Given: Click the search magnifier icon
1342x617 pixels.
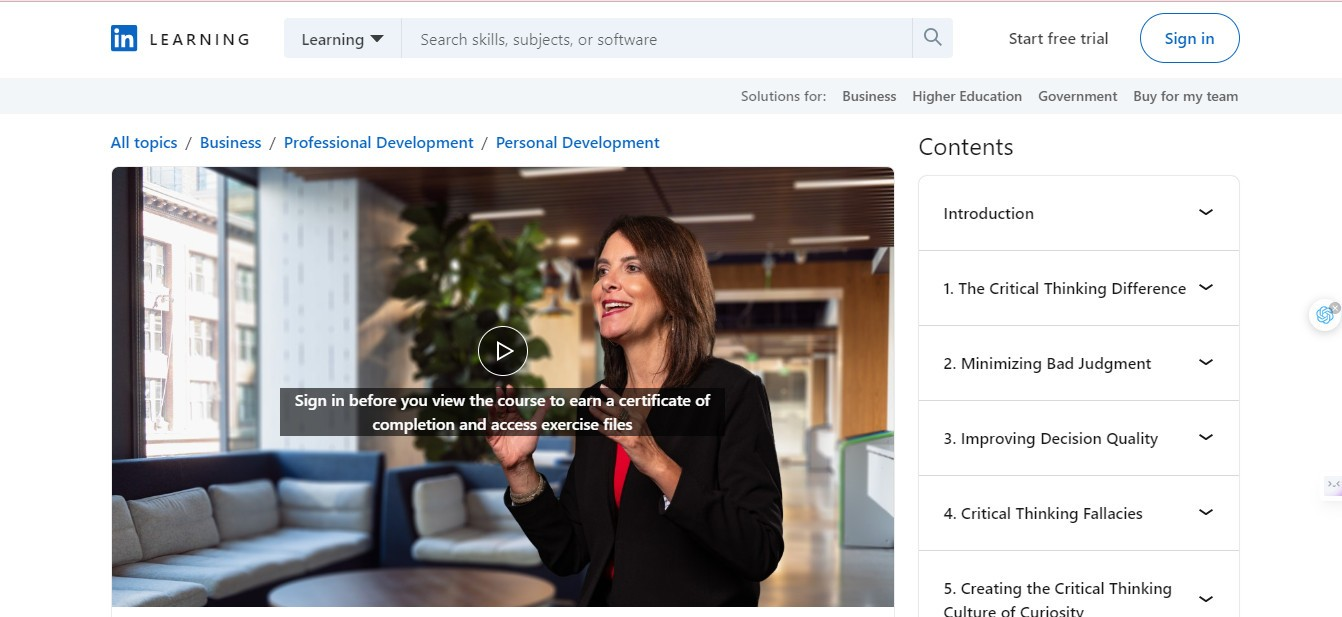Looking at the screenshot, I should [x=932, y=38].
